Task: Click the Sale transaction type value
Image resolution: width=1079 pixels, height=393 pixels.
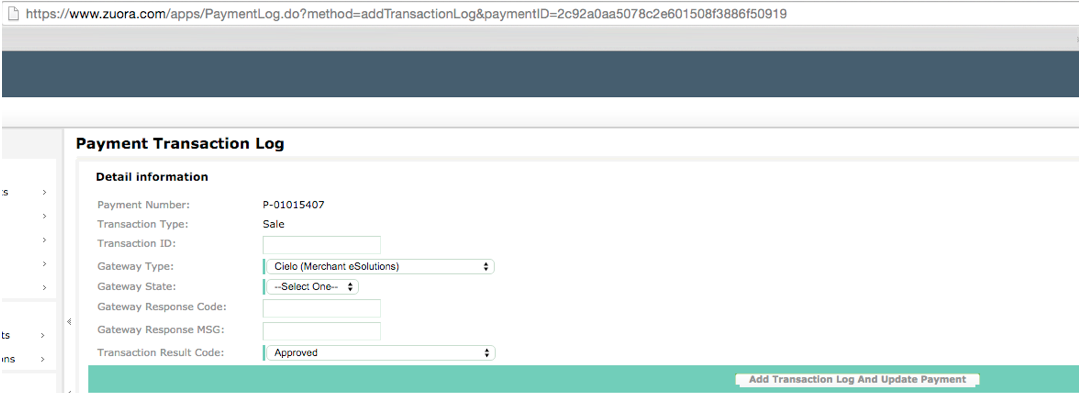Action: pyautogui.click(x=273, y=224)
